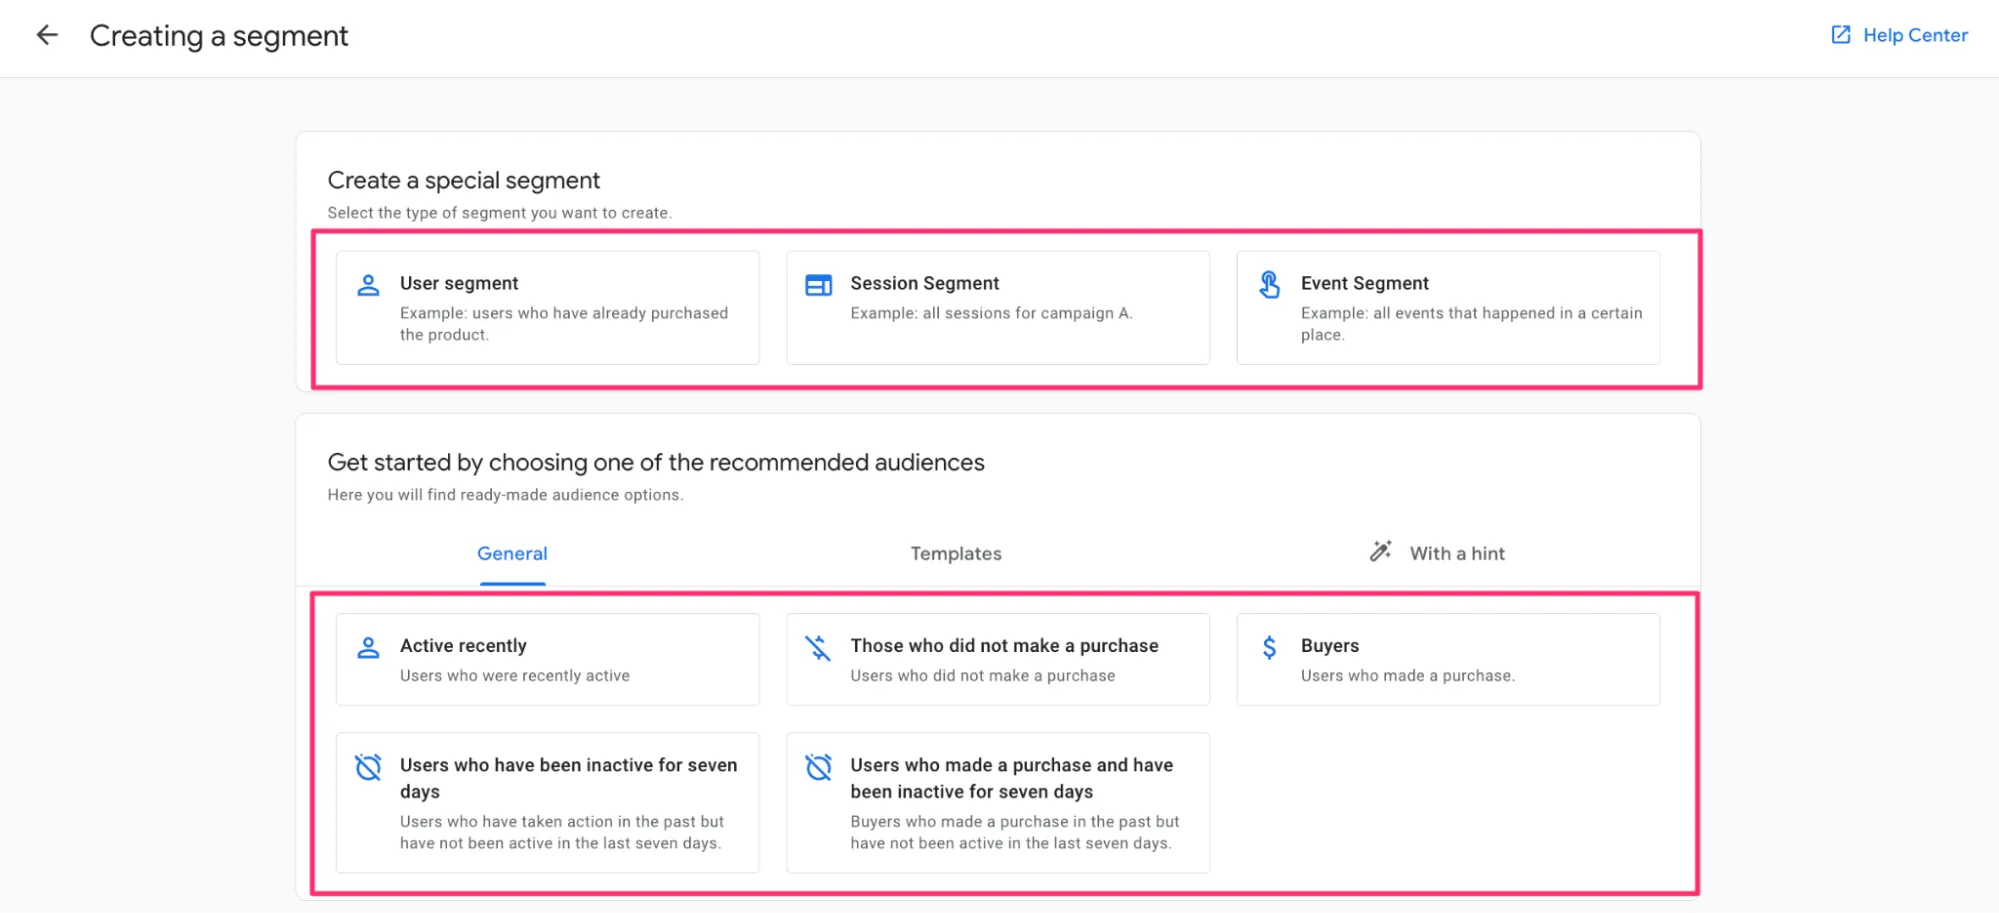Click the Event Segment touch icon
Viewport: 1999px width, 913px height.
[x=1269, y=285]
